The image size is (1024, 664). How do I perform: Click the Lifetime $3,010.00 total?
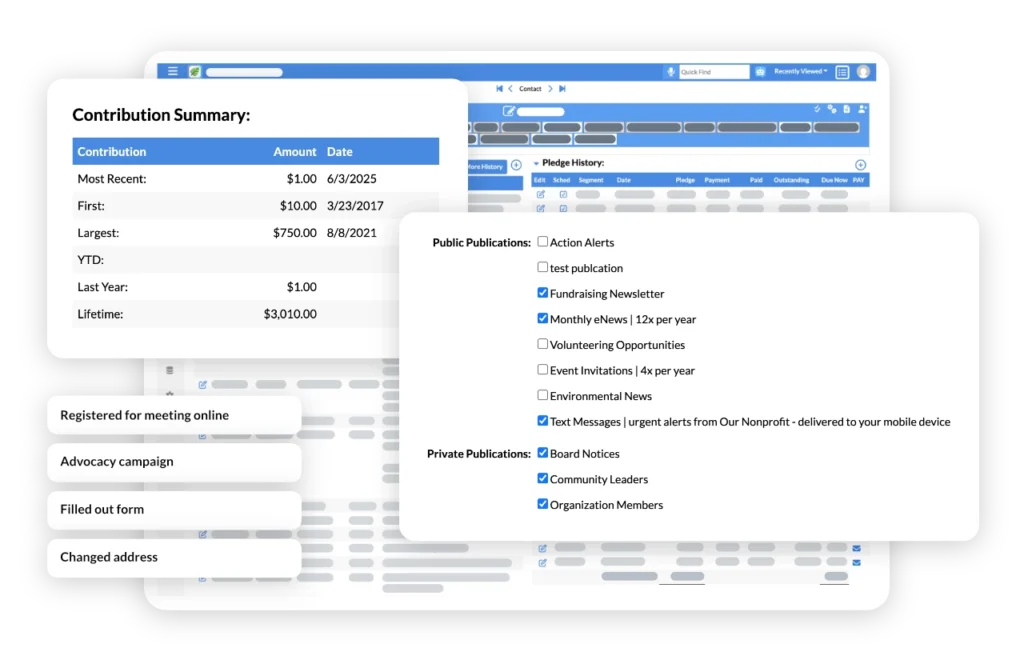290,314
